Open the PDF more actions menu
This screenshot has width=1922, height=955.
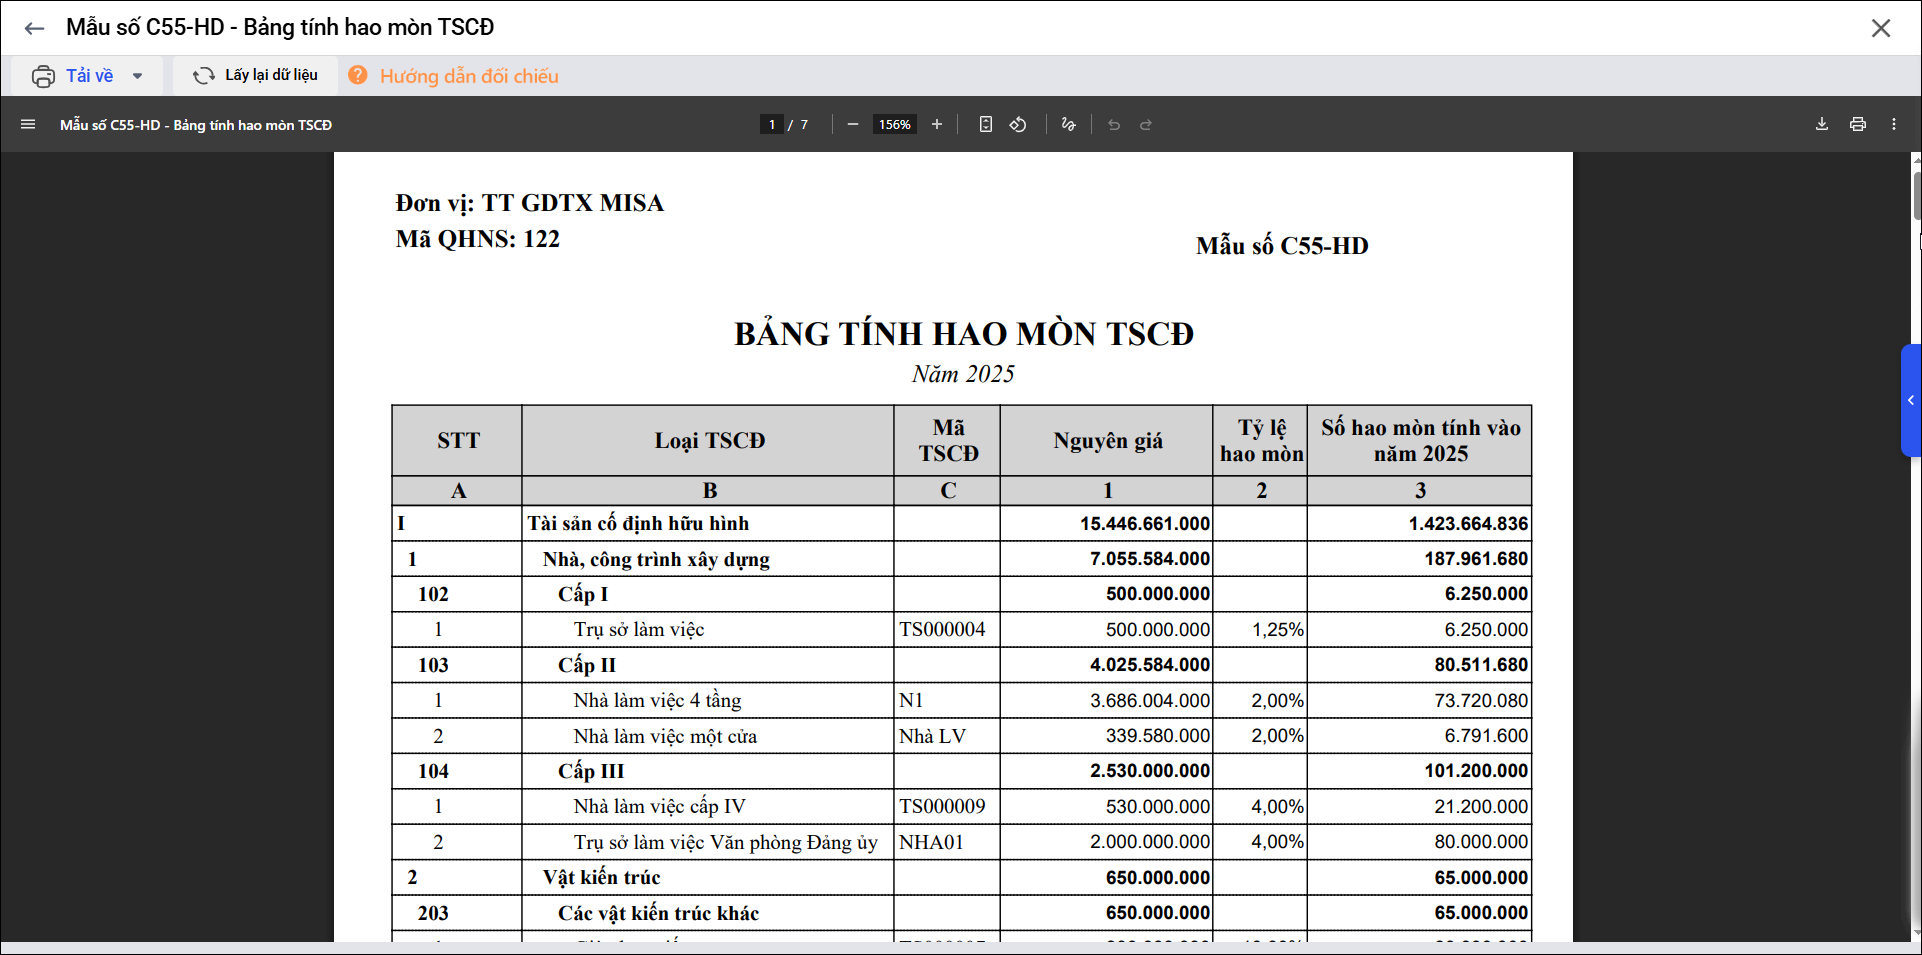point(1894,125)
